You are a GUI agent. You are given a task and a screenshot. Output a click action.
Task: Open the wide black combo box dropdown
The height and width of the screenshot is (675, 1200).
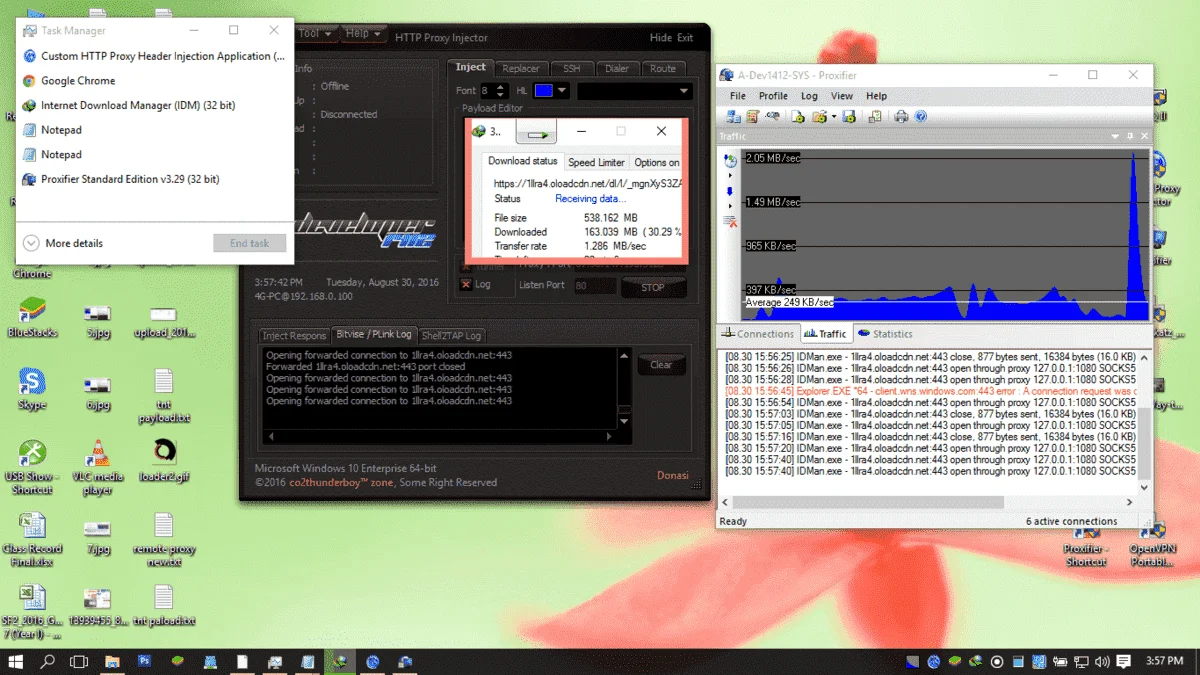pos(684,91)
